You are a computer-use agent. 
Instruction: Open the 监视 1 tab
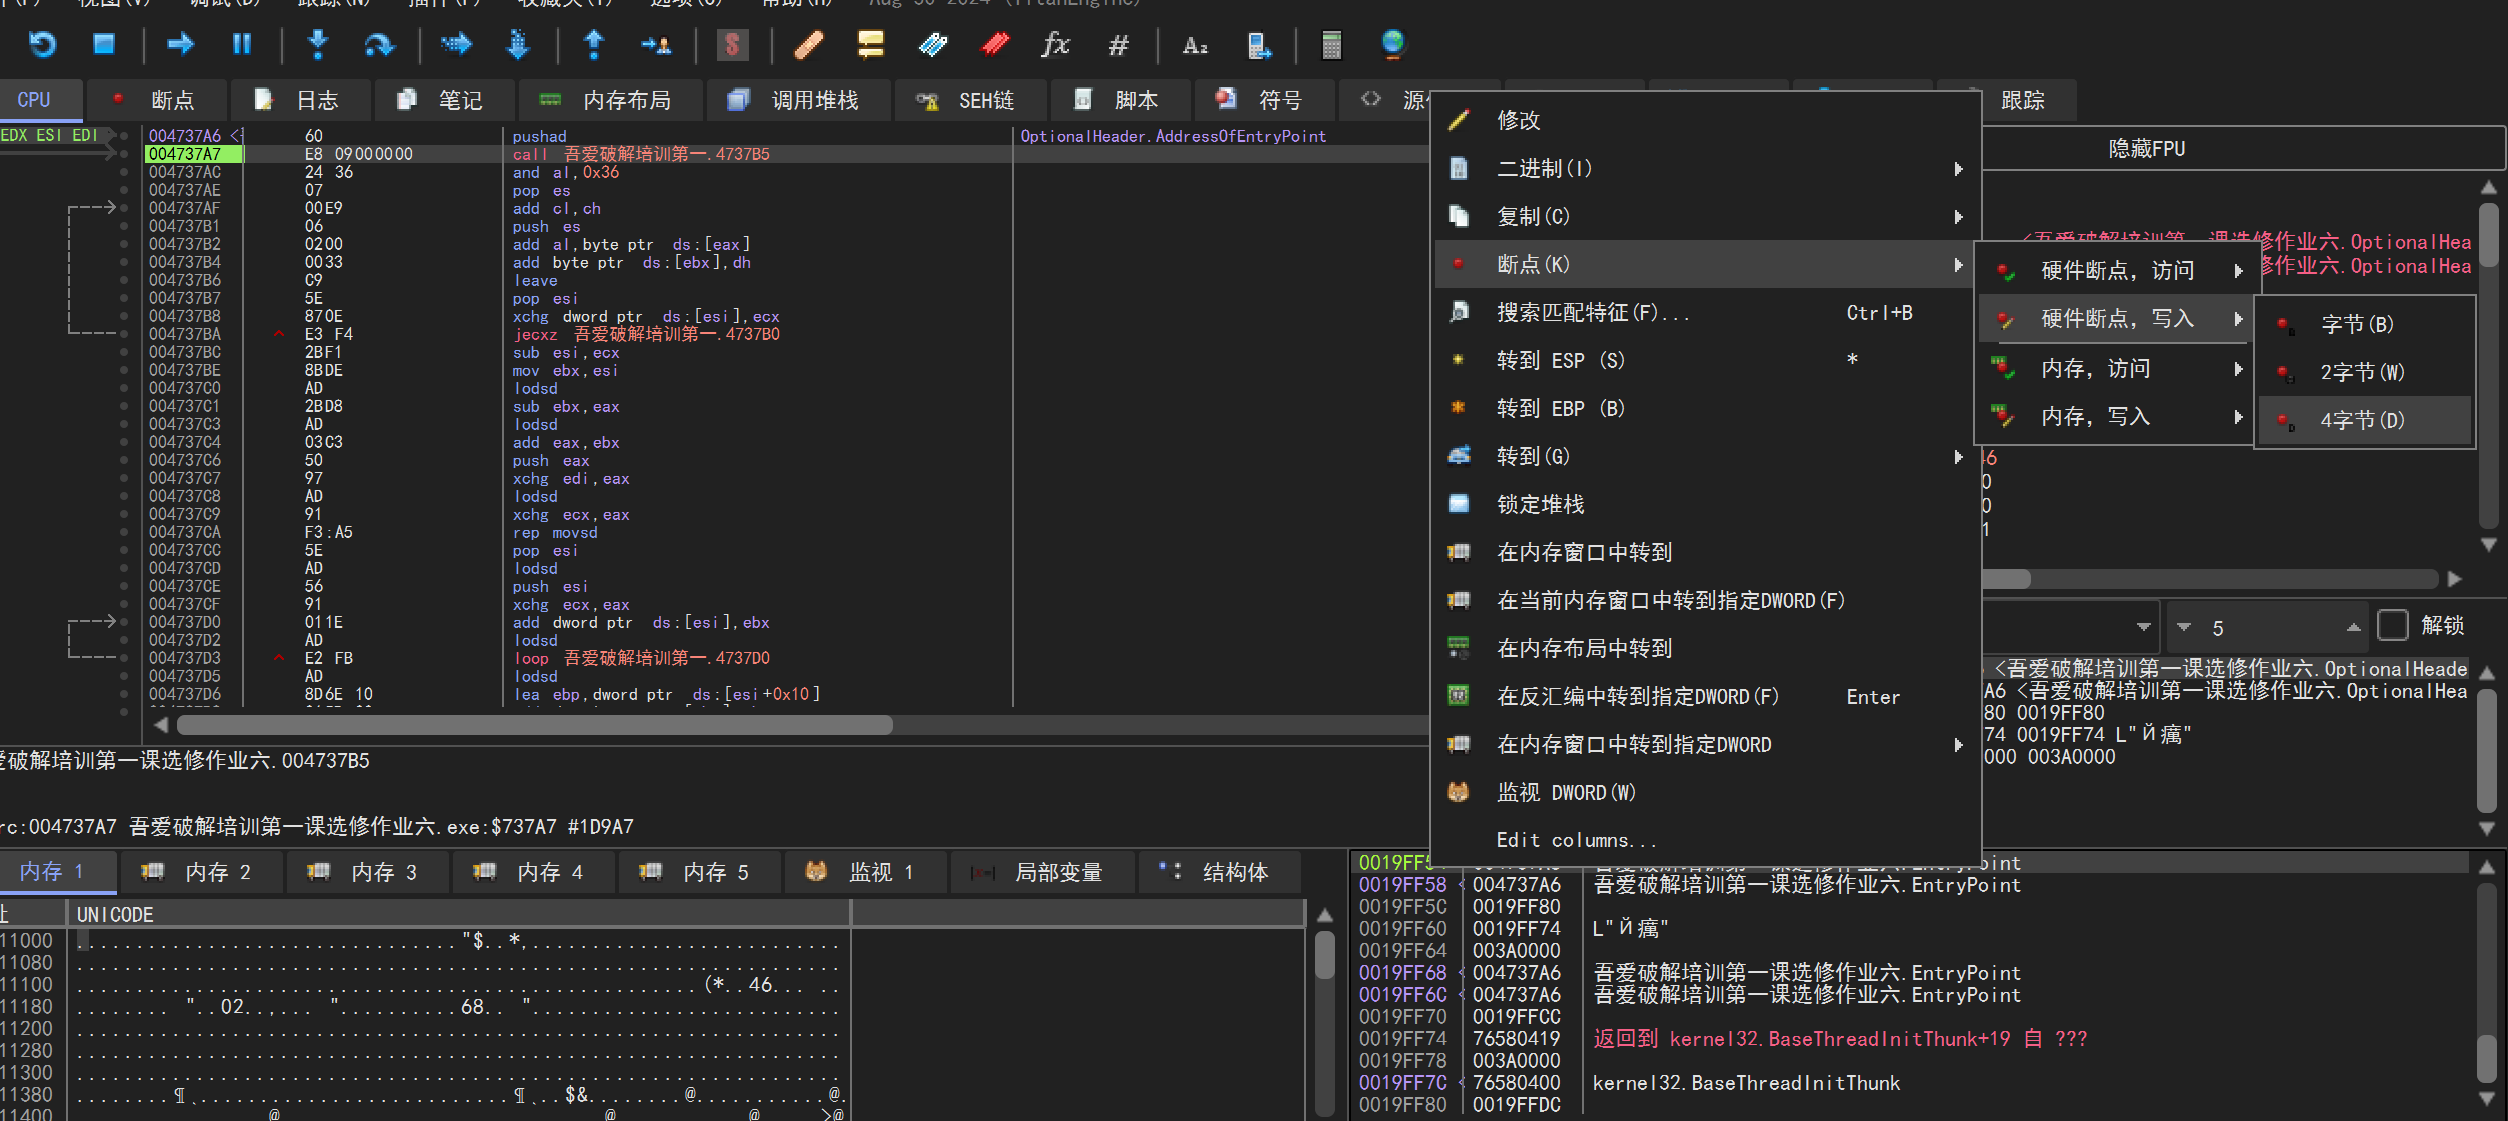[865, 872]
